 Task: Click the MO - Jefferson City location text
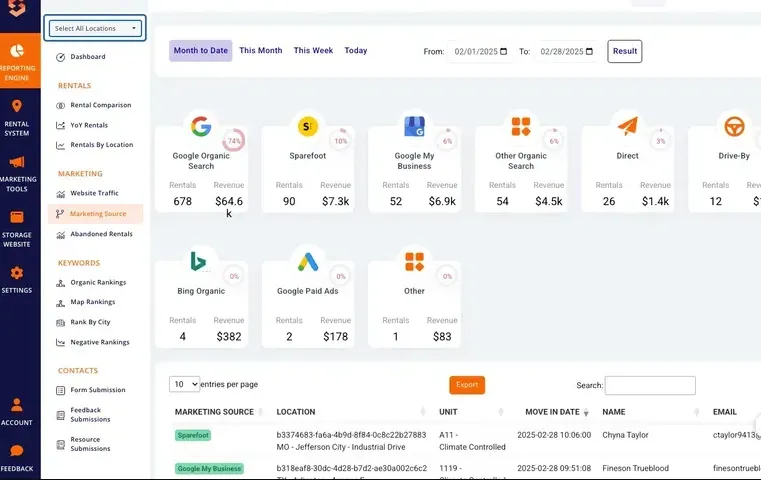point(341,447)
